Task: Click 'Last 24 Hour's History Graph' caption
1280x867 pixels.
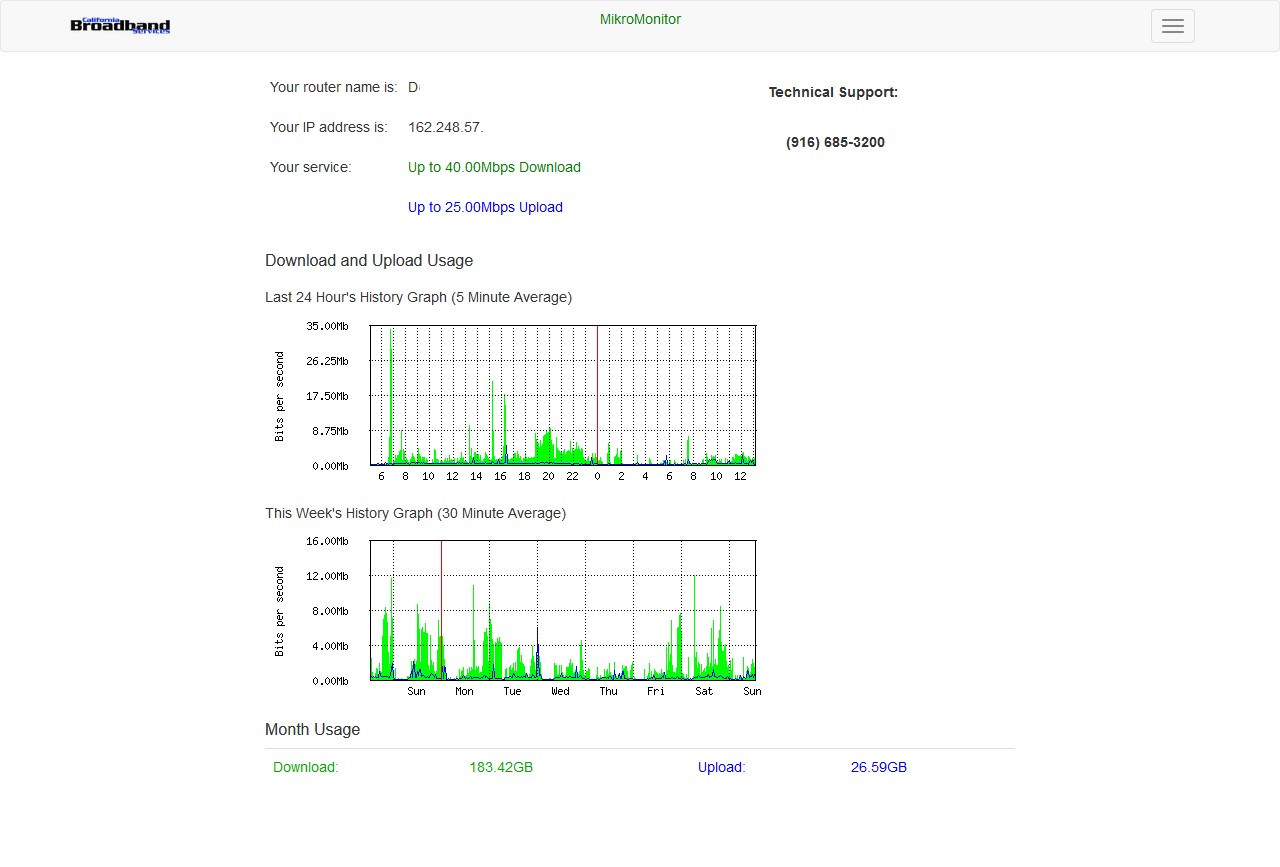Action: pos(418,297)
